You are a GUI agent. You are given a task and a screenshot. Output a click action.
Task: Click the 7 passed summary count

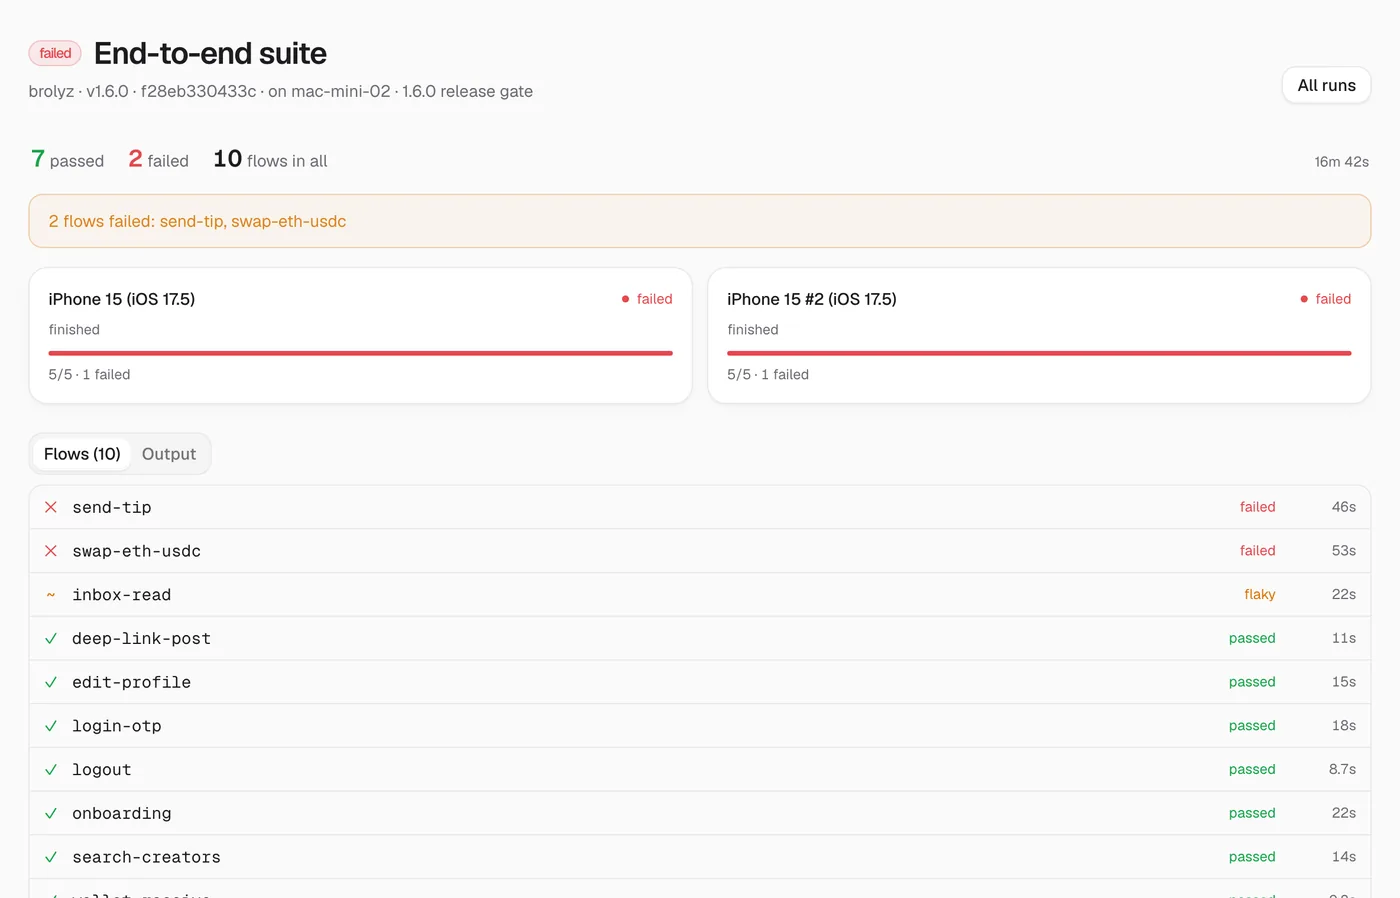[x=67, y=160]
